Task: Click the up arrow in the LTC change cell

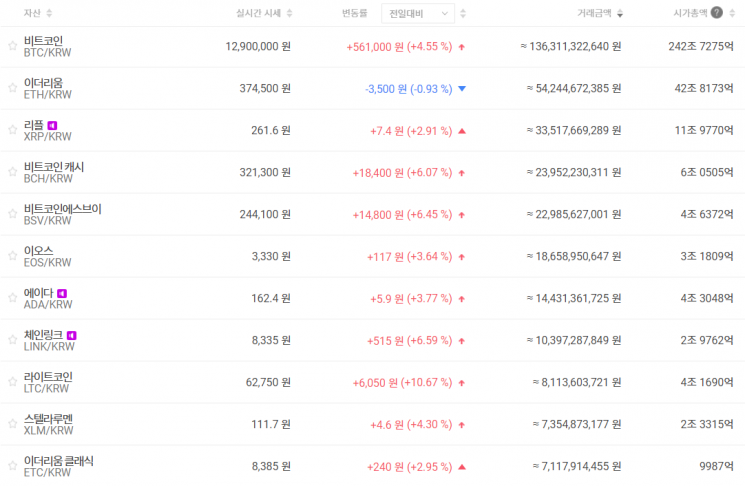Action: click(x=461, y=383)
